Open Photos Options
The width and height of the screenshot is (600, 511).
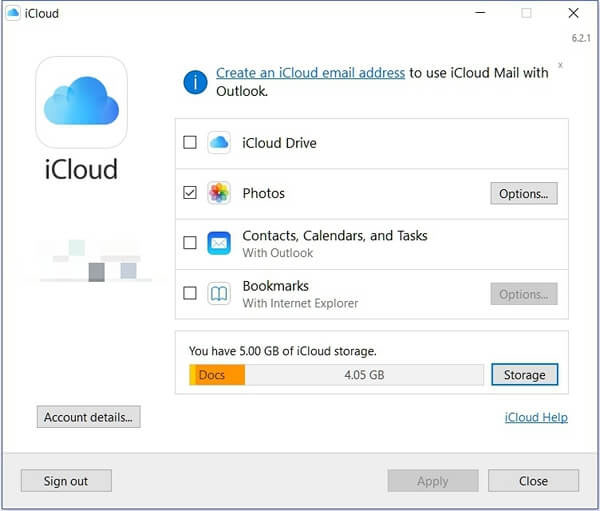pos(524,194)
